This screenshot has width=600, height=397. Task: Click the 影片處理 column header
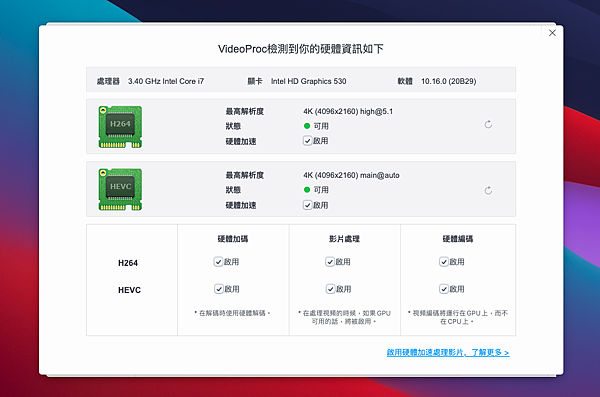coord(344,239)
